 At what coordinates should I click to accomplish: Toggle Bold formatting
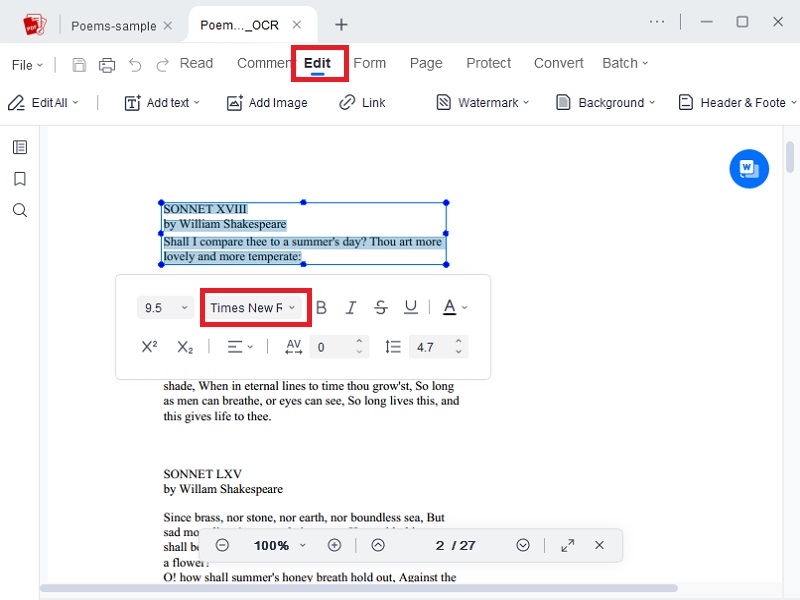(321, 308)
